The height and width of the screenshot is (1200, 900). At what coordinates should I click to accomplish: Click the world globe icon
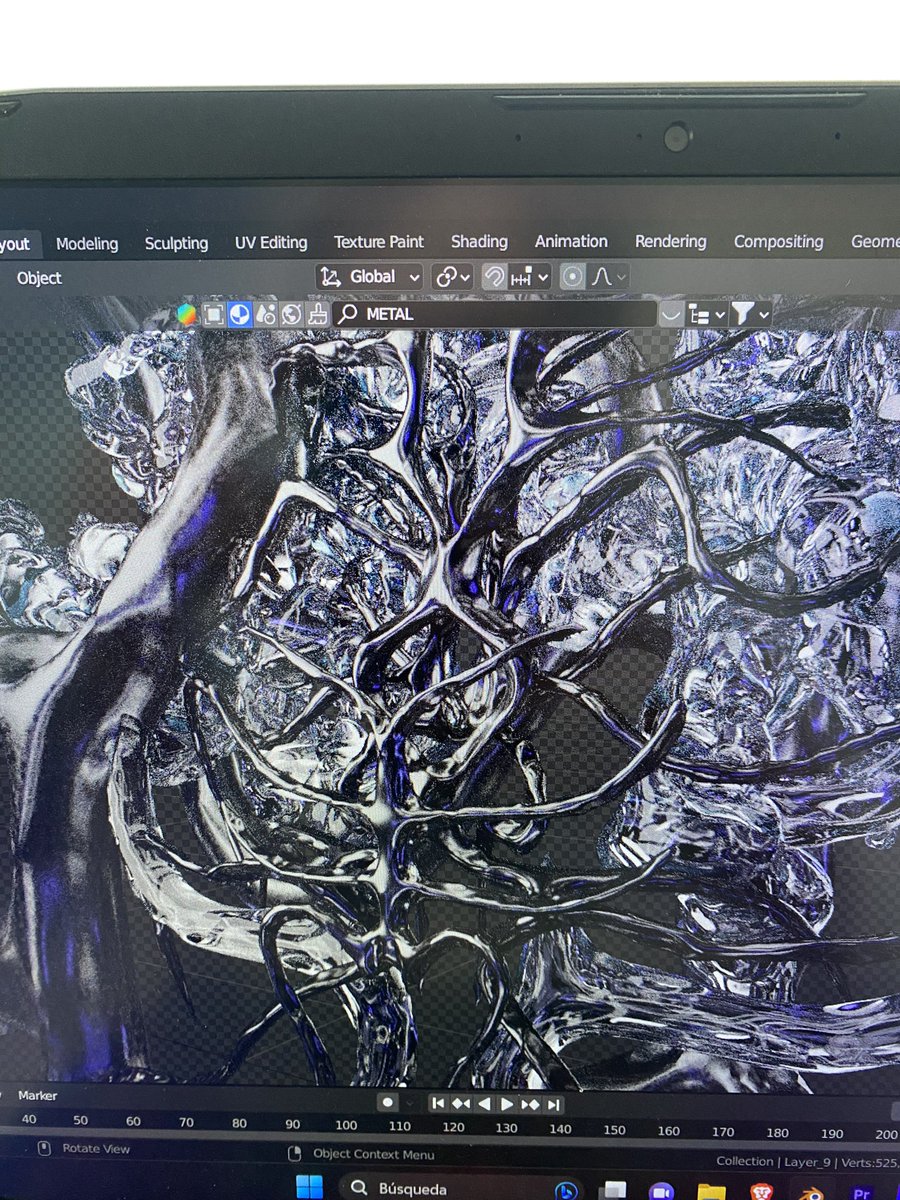pos(291,314)
